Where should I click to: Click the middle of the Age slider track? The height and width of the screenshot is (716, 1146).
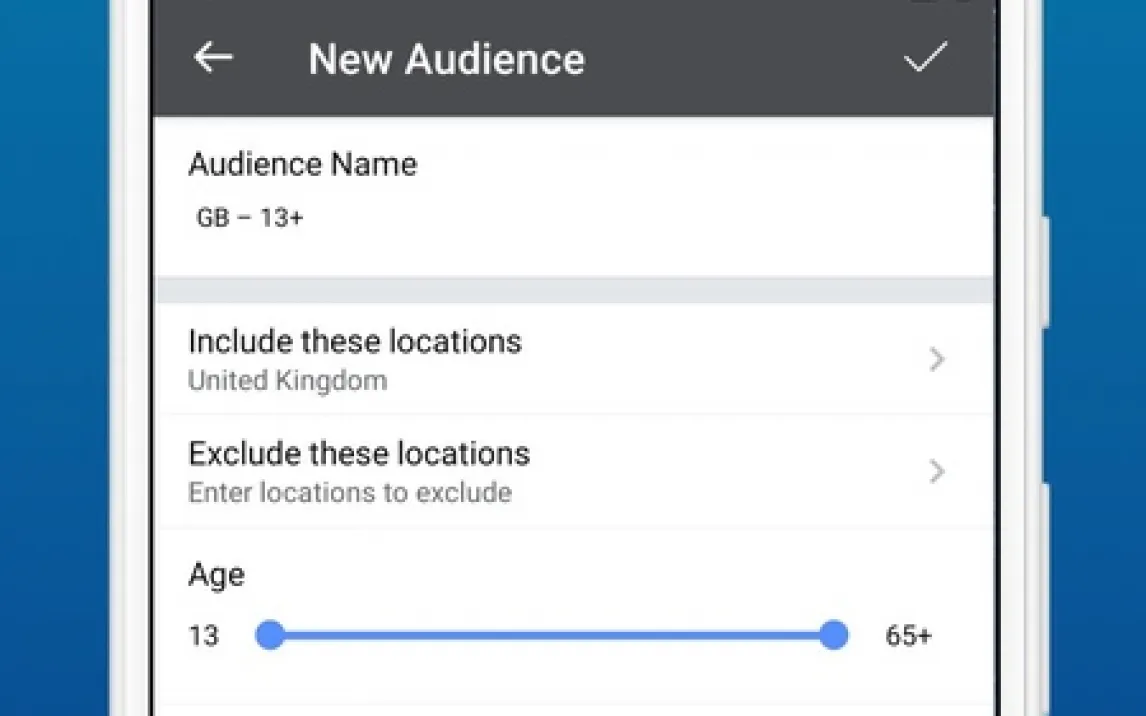[x=551, y=635]
